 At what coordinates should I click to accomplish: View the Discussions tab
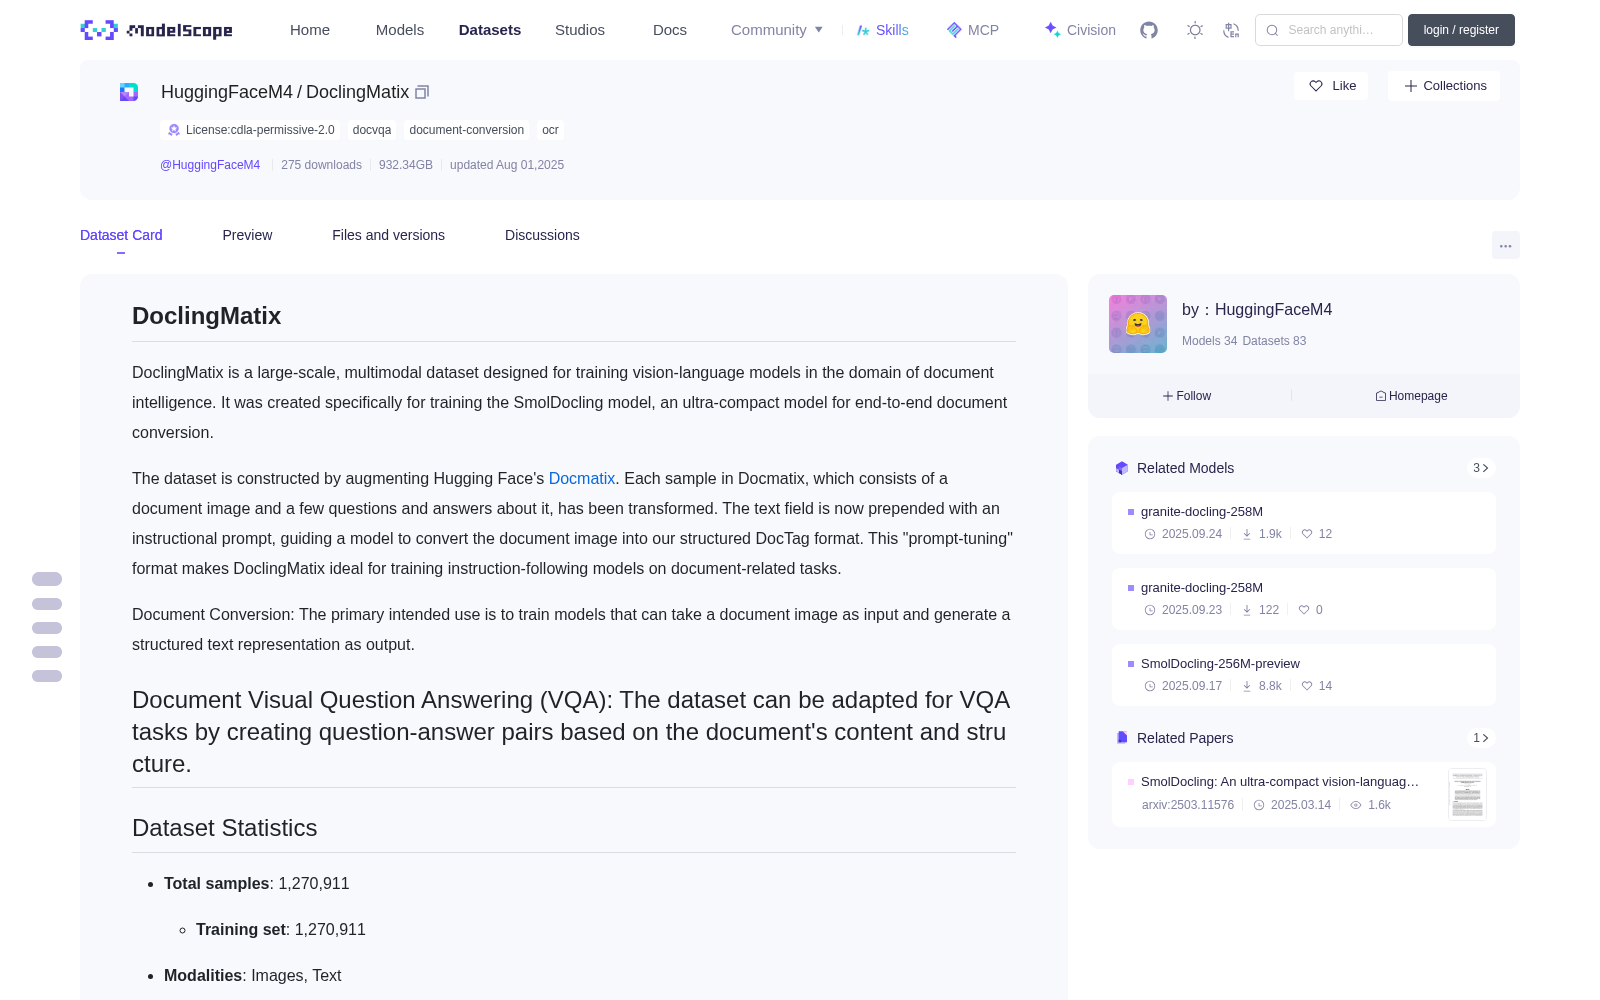[542, 235]
